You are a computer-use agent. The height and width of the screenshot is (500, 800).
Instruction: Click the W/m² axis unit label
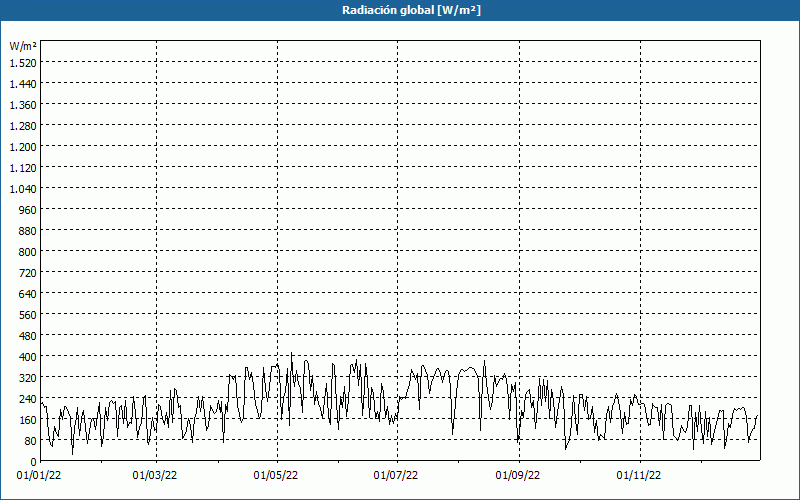[x=23, y=46]
